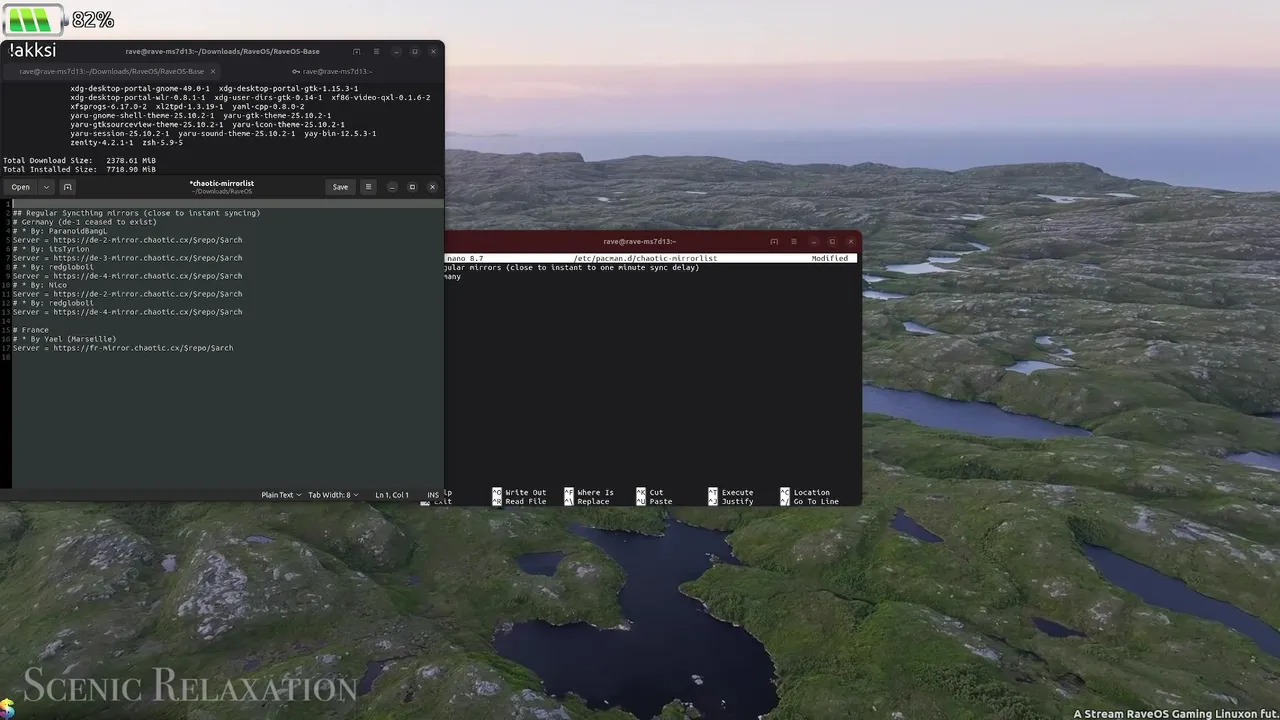Click line 2 Regular Syncthing mirrors comment
Viewport: 1280px width, 720px height.
(x=136, y=213)
